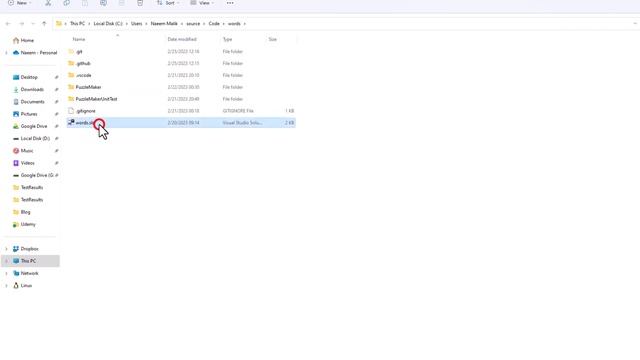Click the Copy icon in toolbar
The image size is (640, 360).
[67, 3]
